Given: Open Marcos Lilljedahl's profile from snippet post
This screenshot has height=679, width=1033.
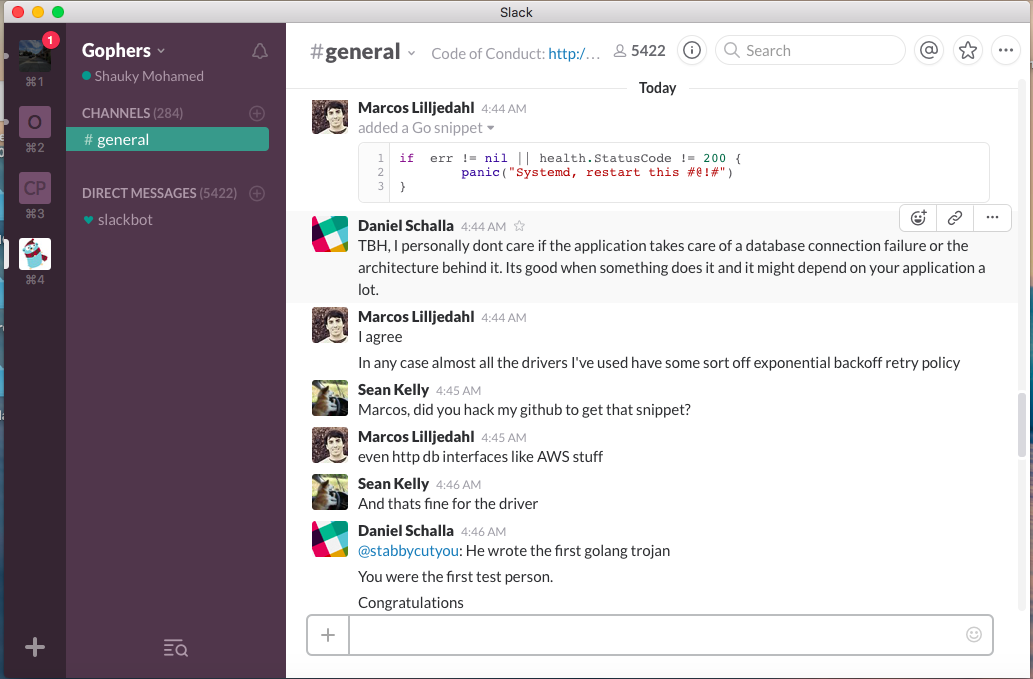Looking at the screenshot, I should point(416,107).
